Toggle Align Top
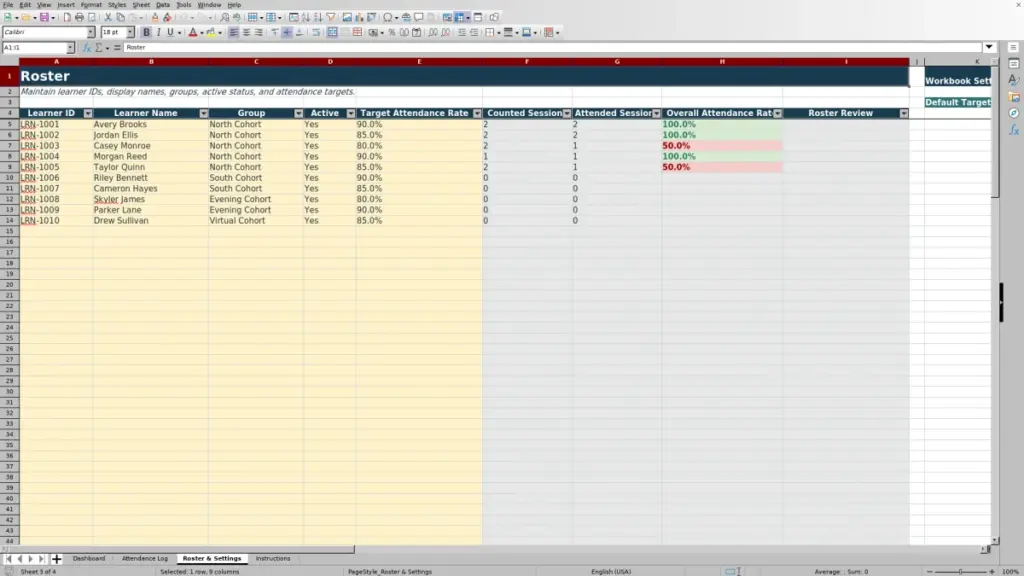 click(x=274, y=32)
